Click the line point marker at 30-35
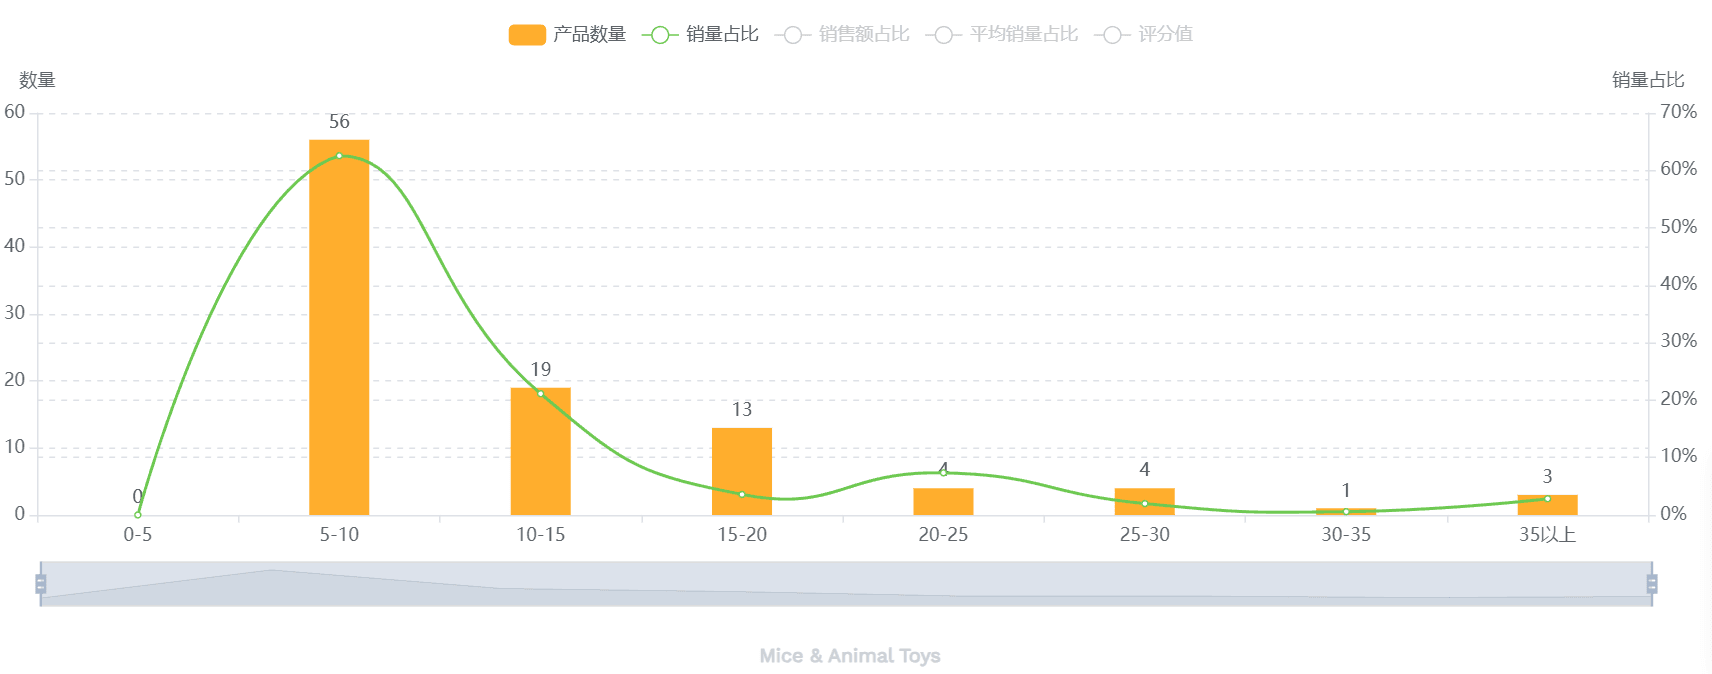 click(1346, 512)
